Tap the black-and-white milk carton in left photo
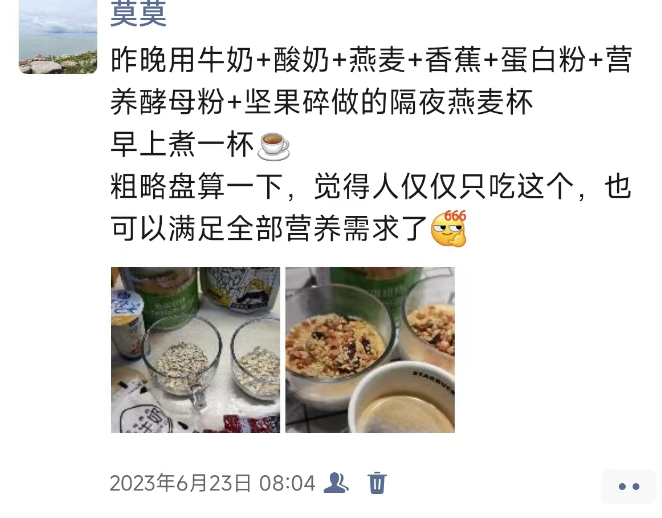662x518 pixels. (x=240, y=290)
